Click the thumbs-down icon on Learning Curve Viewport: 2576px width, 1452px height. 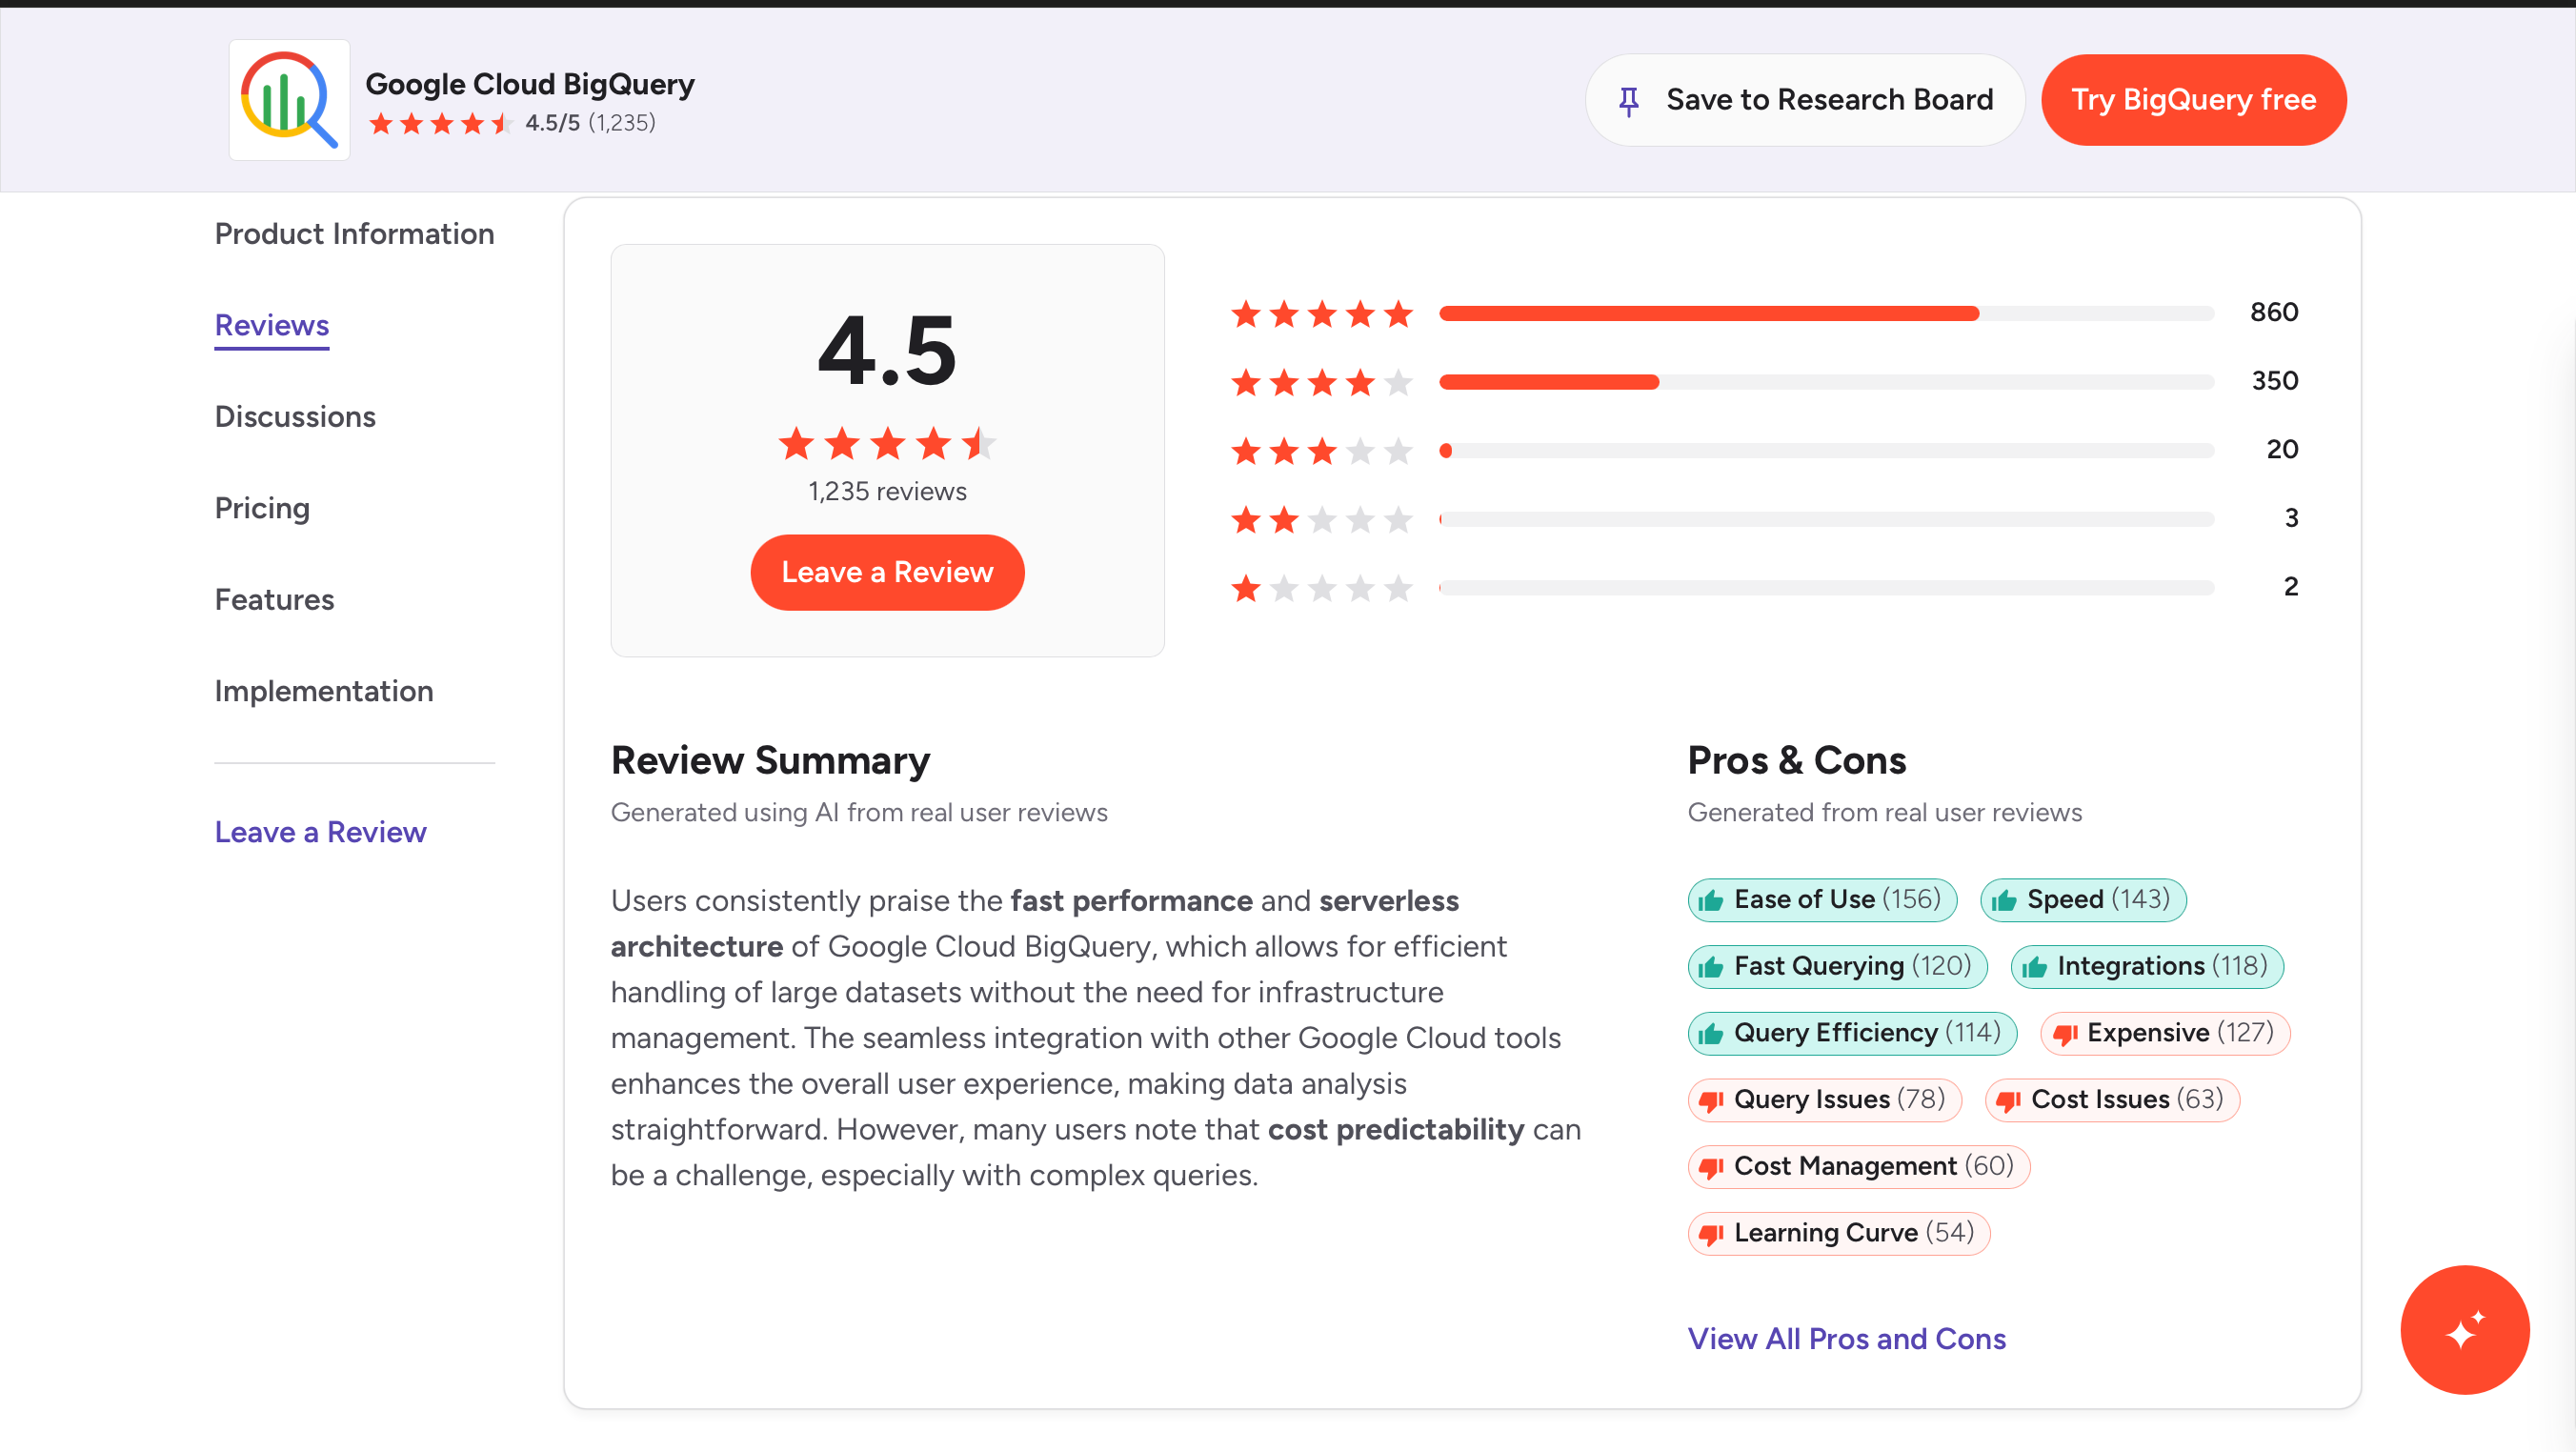point(1711,1234)
